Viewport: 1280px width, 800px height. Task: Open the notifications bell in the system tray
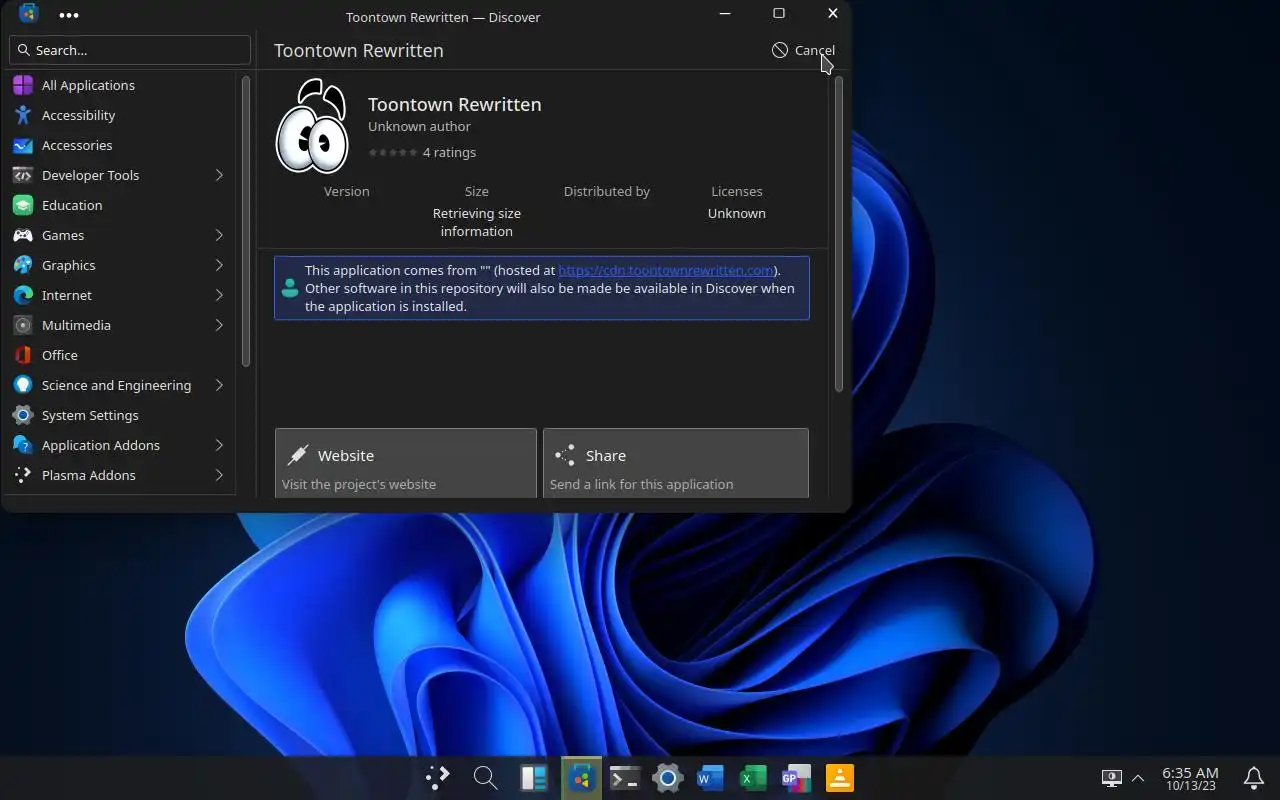[1253, 778]
